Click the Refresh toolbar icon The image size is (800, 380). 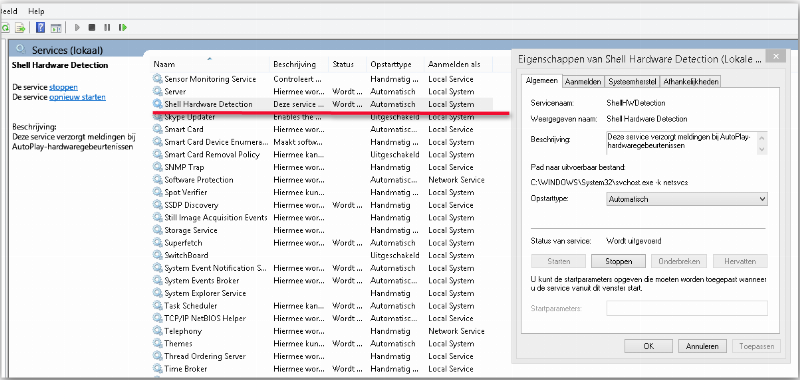point(5,28)
